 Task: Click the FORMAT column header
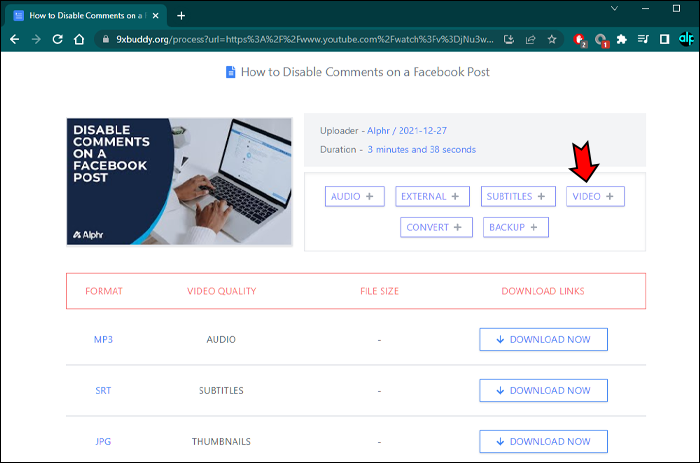click(x=104, y=291)
